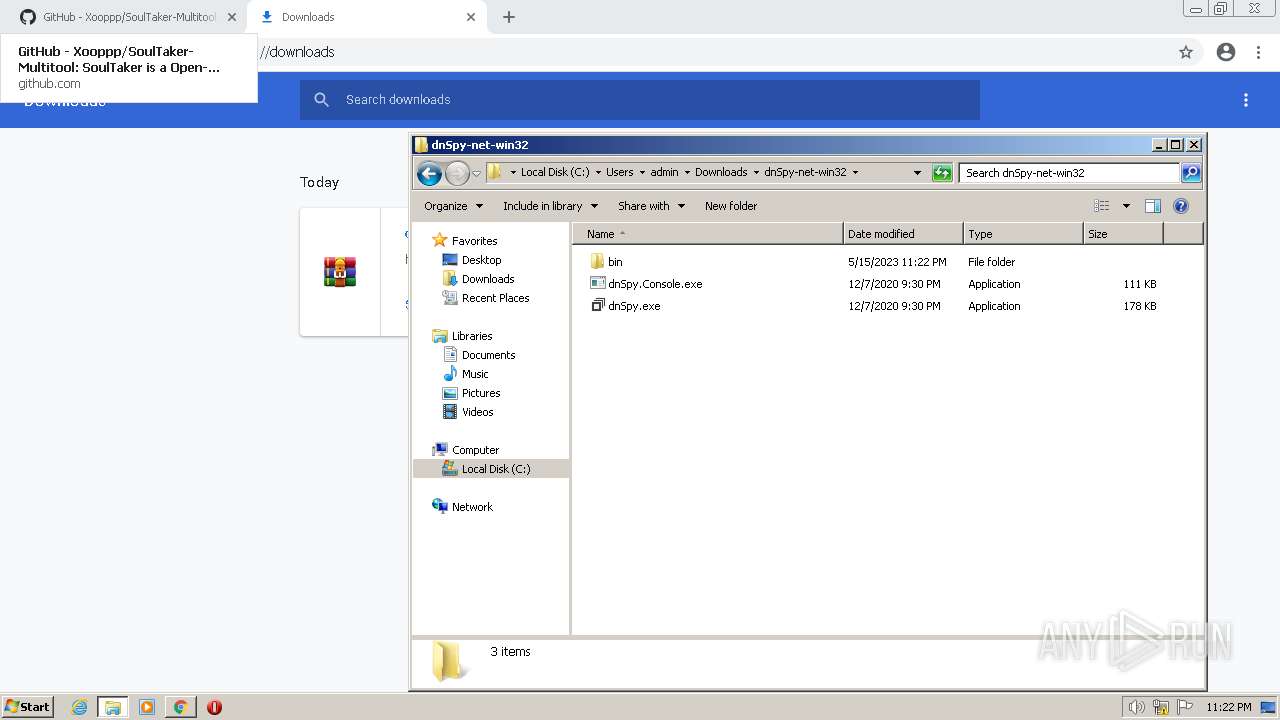Sort by Type column header
1280x720 pixels.
(1023, 234)
